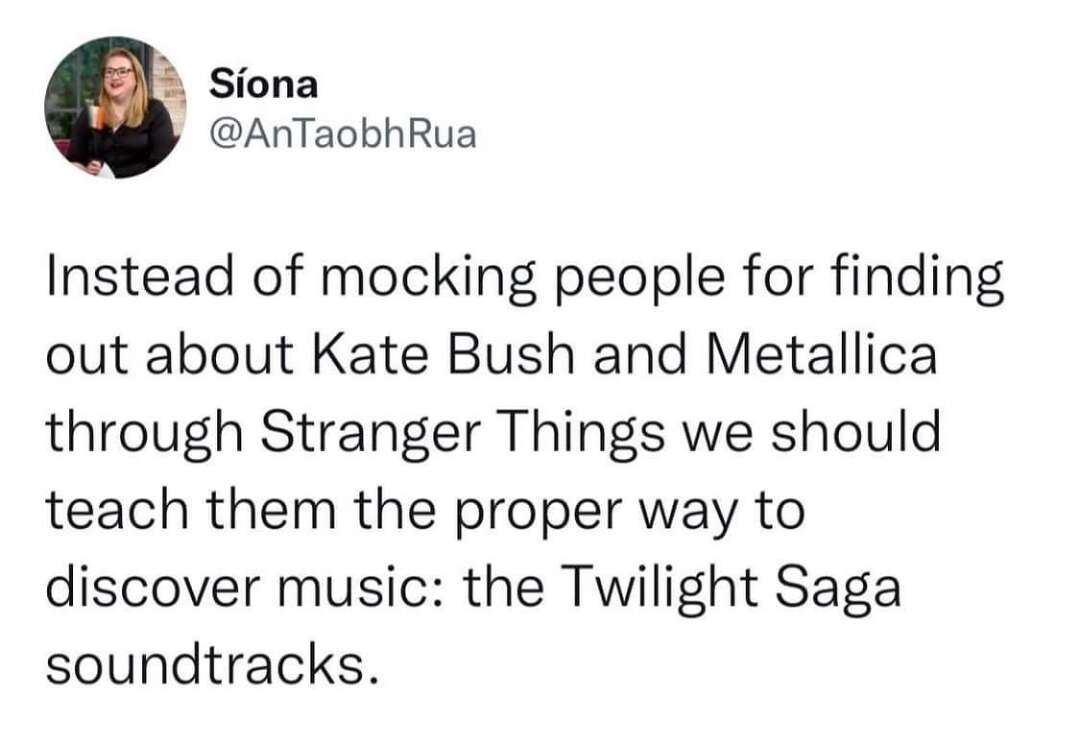Click the display name Síona
The image size is (1080, 756).
(x=264, y=84)
